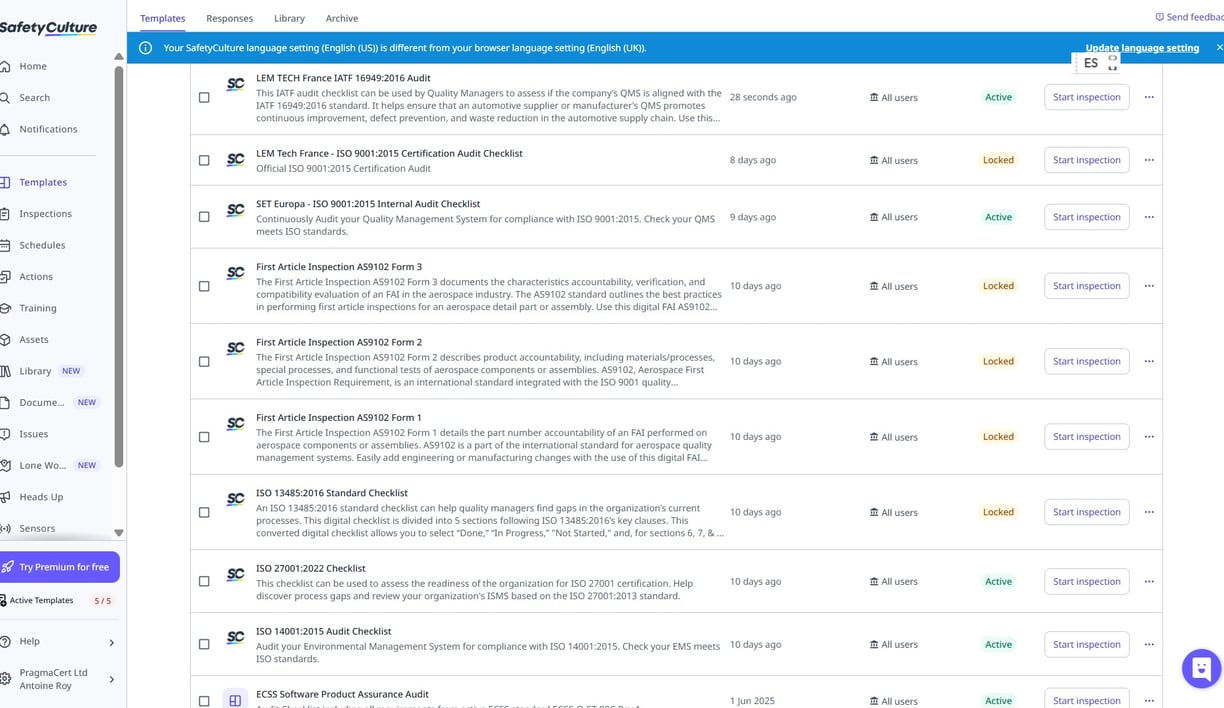The width and height of the screenshot is (1224, 708).
Task: Start inspection for SET Europa ISO 9001:2015
Action: pyautogui.click(x=1086, y=217)
